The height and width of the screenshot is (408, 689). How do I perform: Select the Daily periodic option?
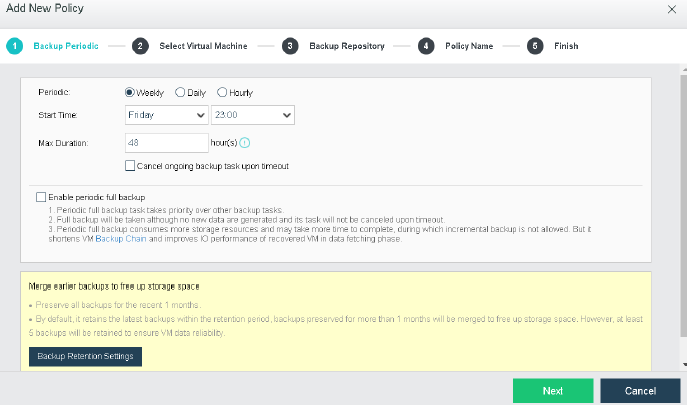coord(180,92)
